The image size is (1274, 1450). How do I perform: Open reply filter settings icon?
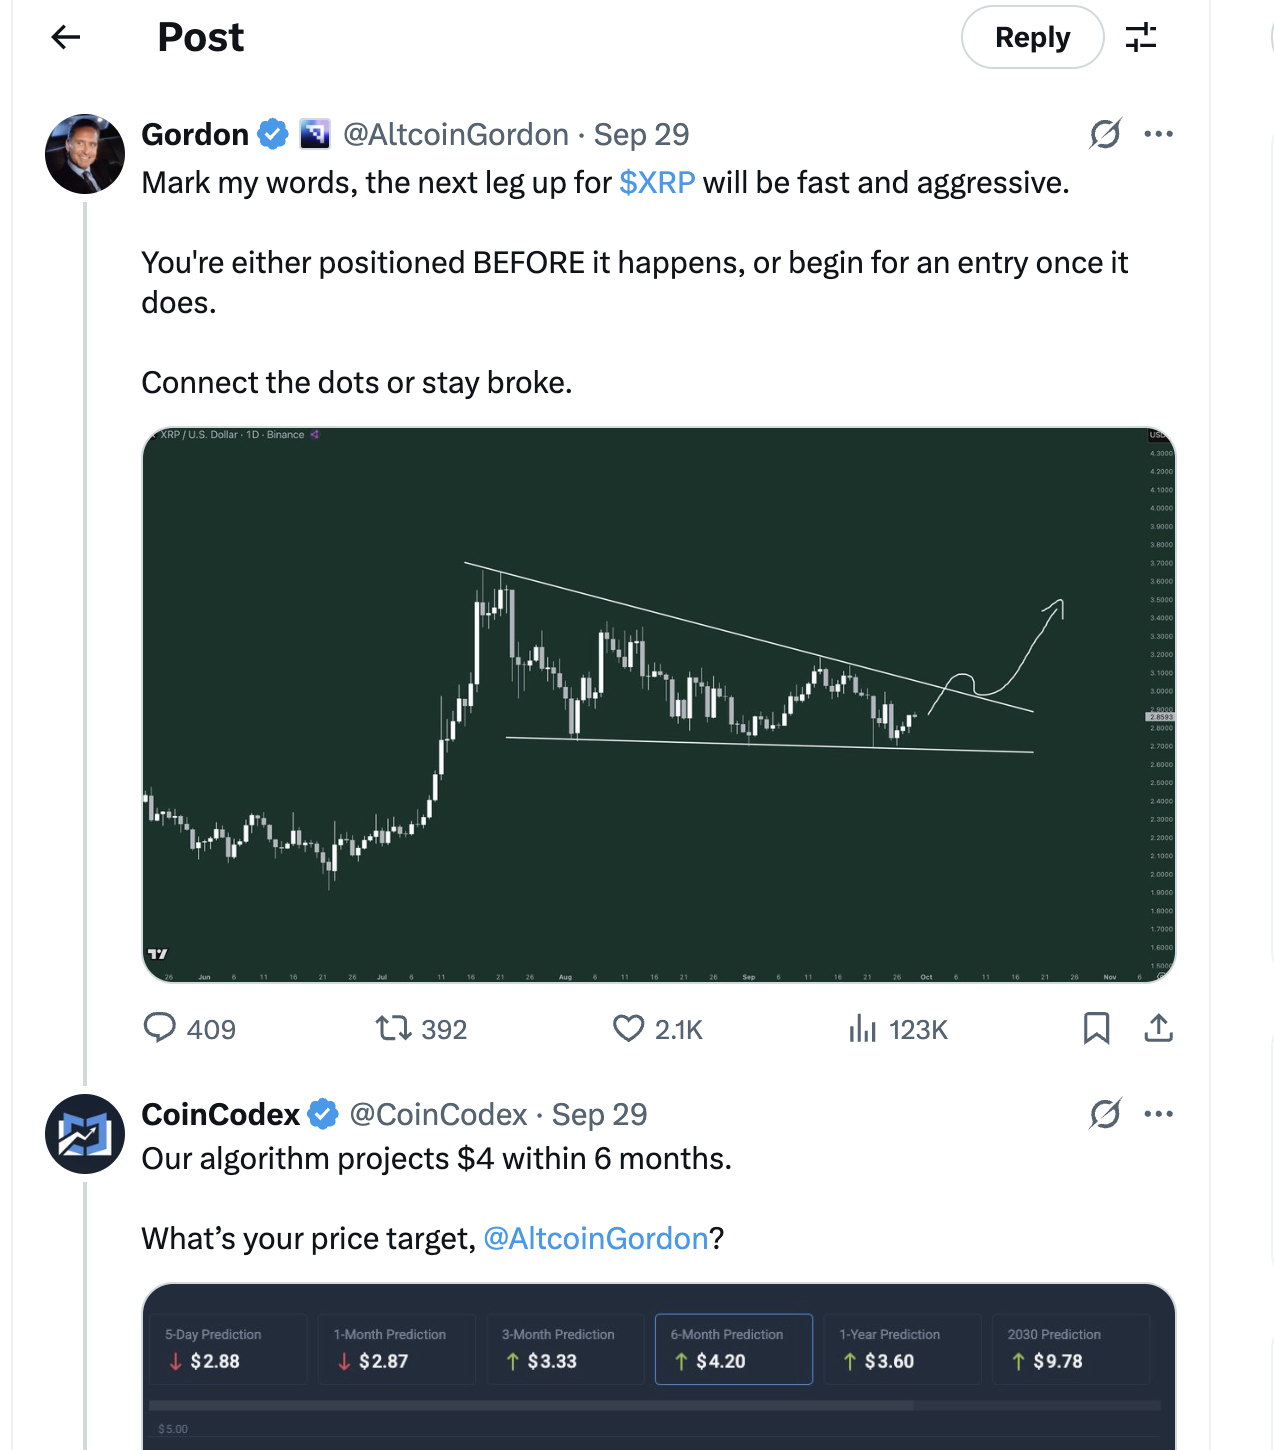coord(1141,38)
